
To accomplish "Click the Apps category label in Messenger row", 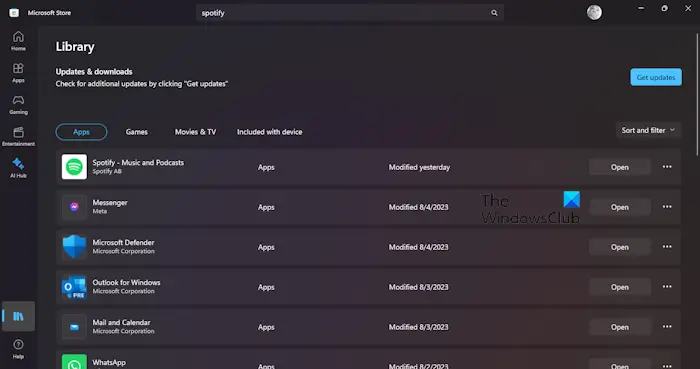I will (x=266, y=207).
